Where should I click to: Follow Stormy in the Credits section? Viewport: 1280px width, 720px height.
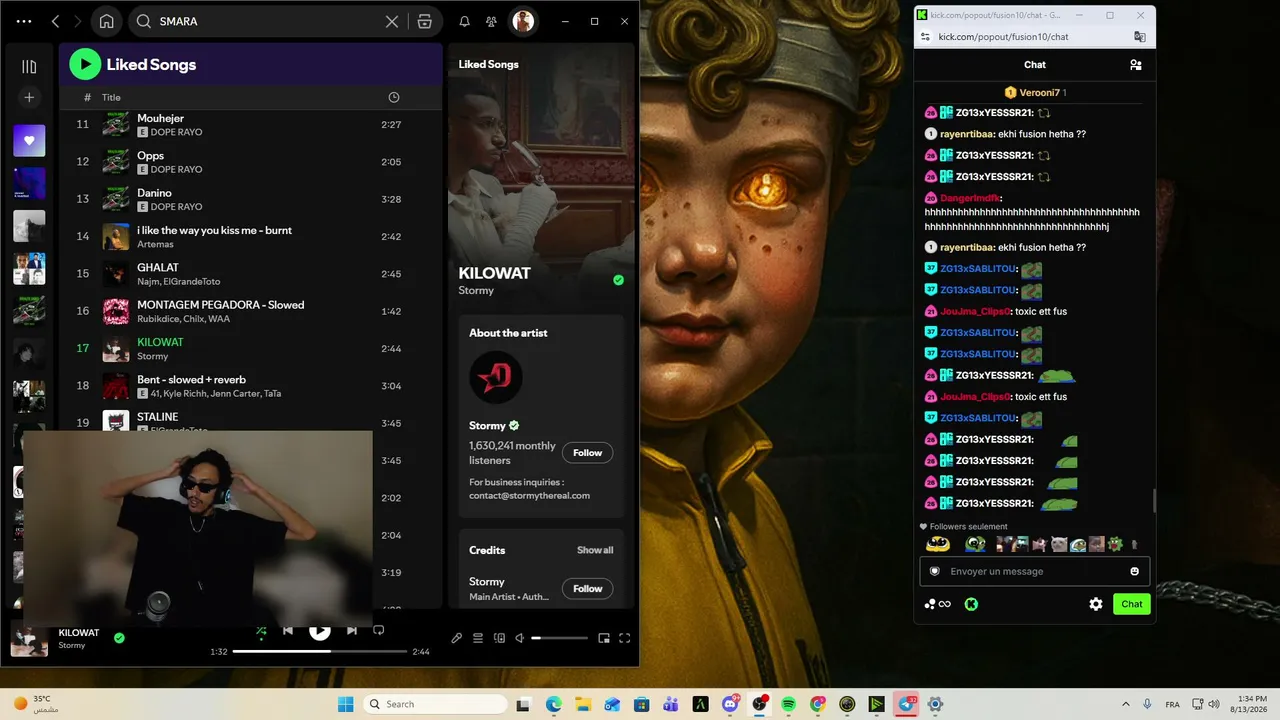pos(587,589)
